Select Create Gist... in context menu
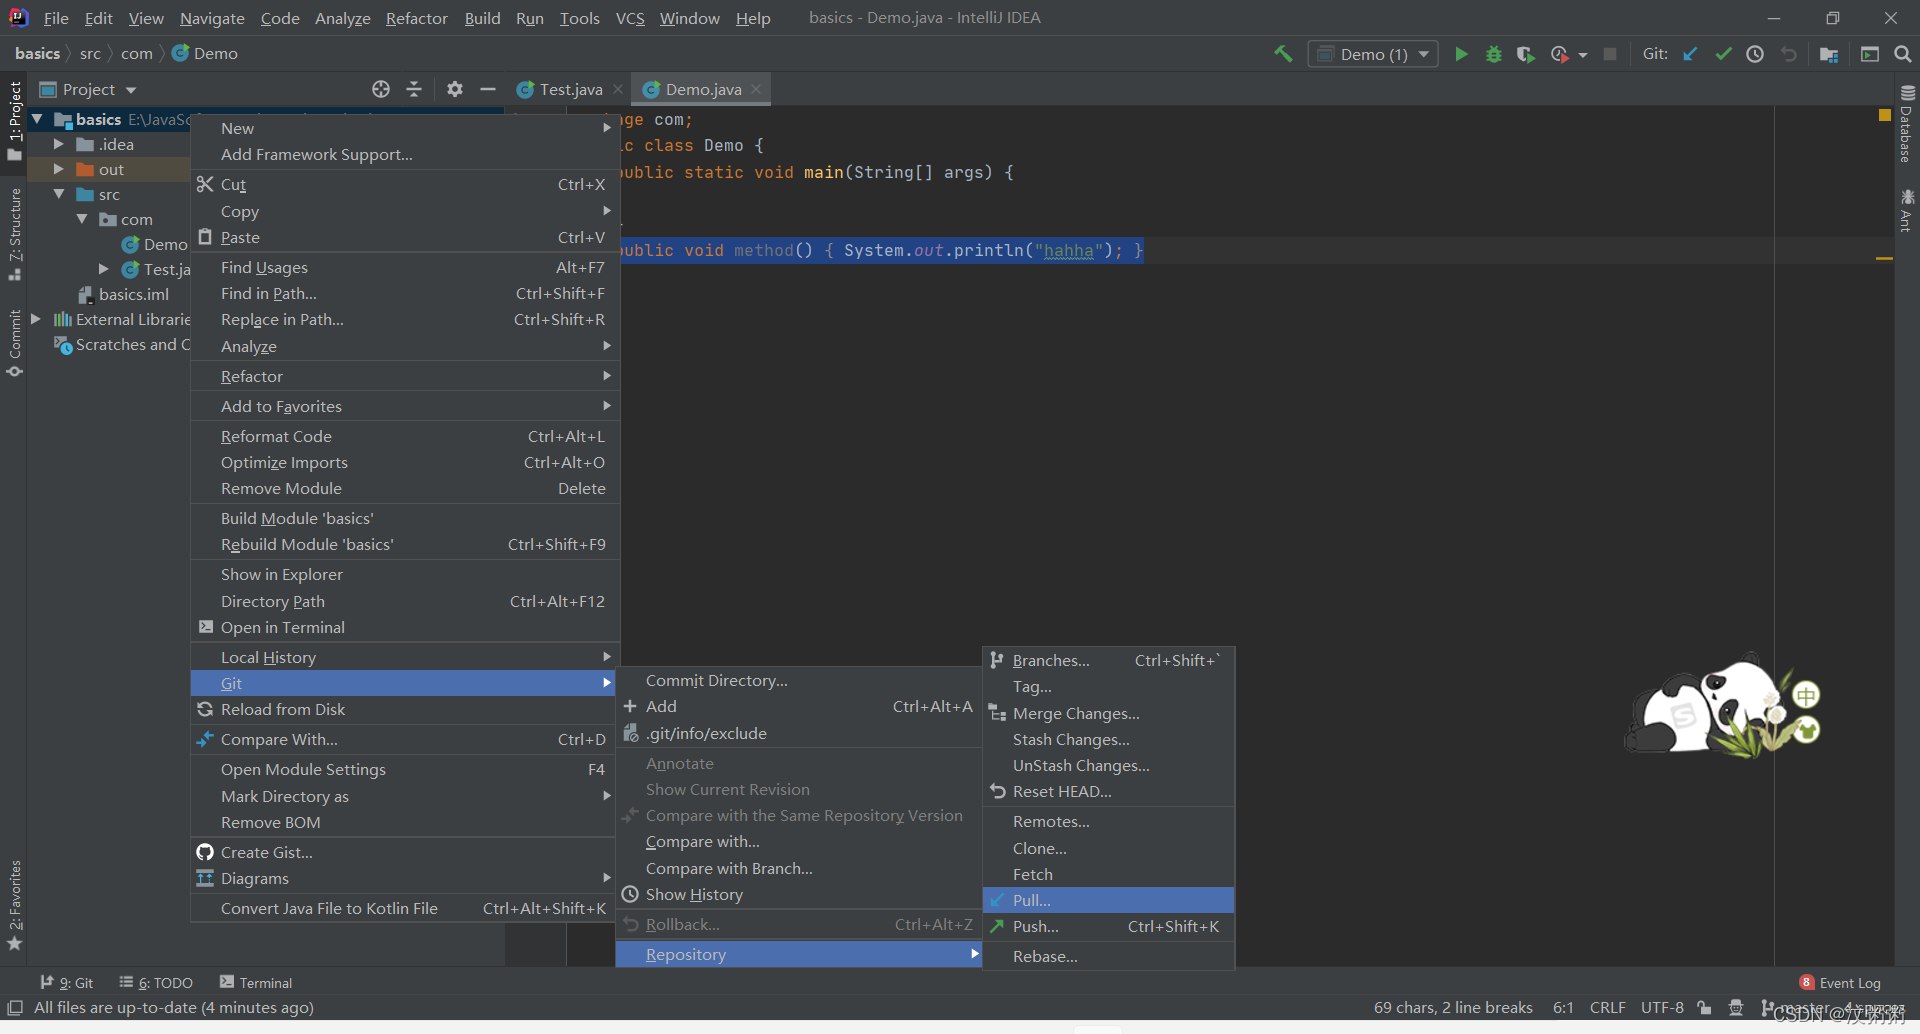 coord(405,852)
